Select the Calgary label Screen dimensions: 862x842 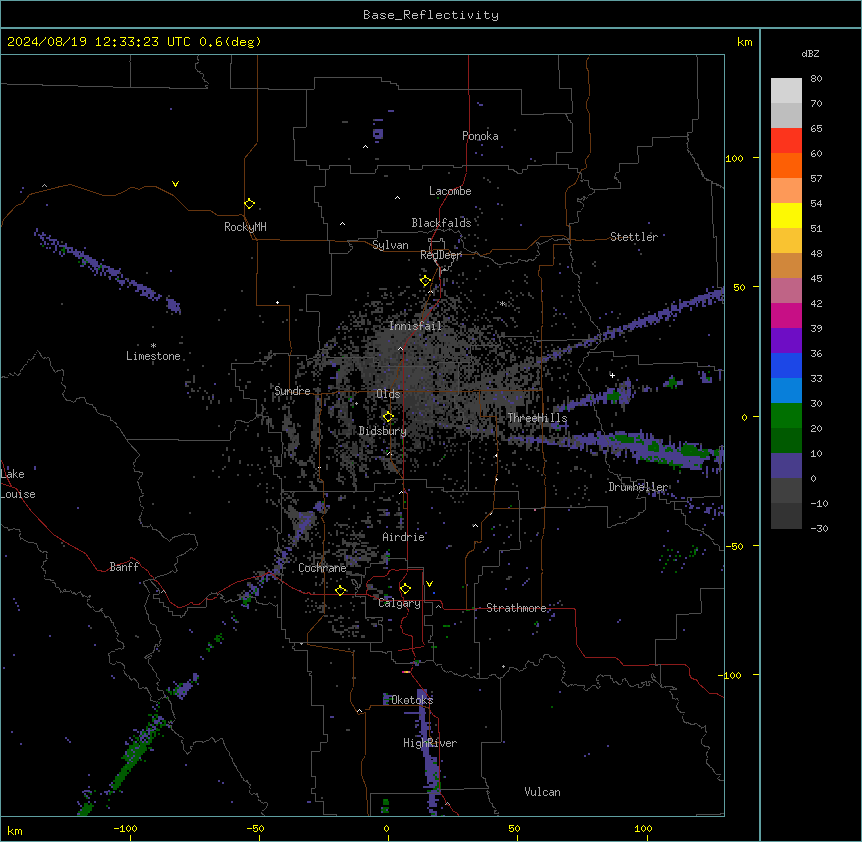[400, 603]
